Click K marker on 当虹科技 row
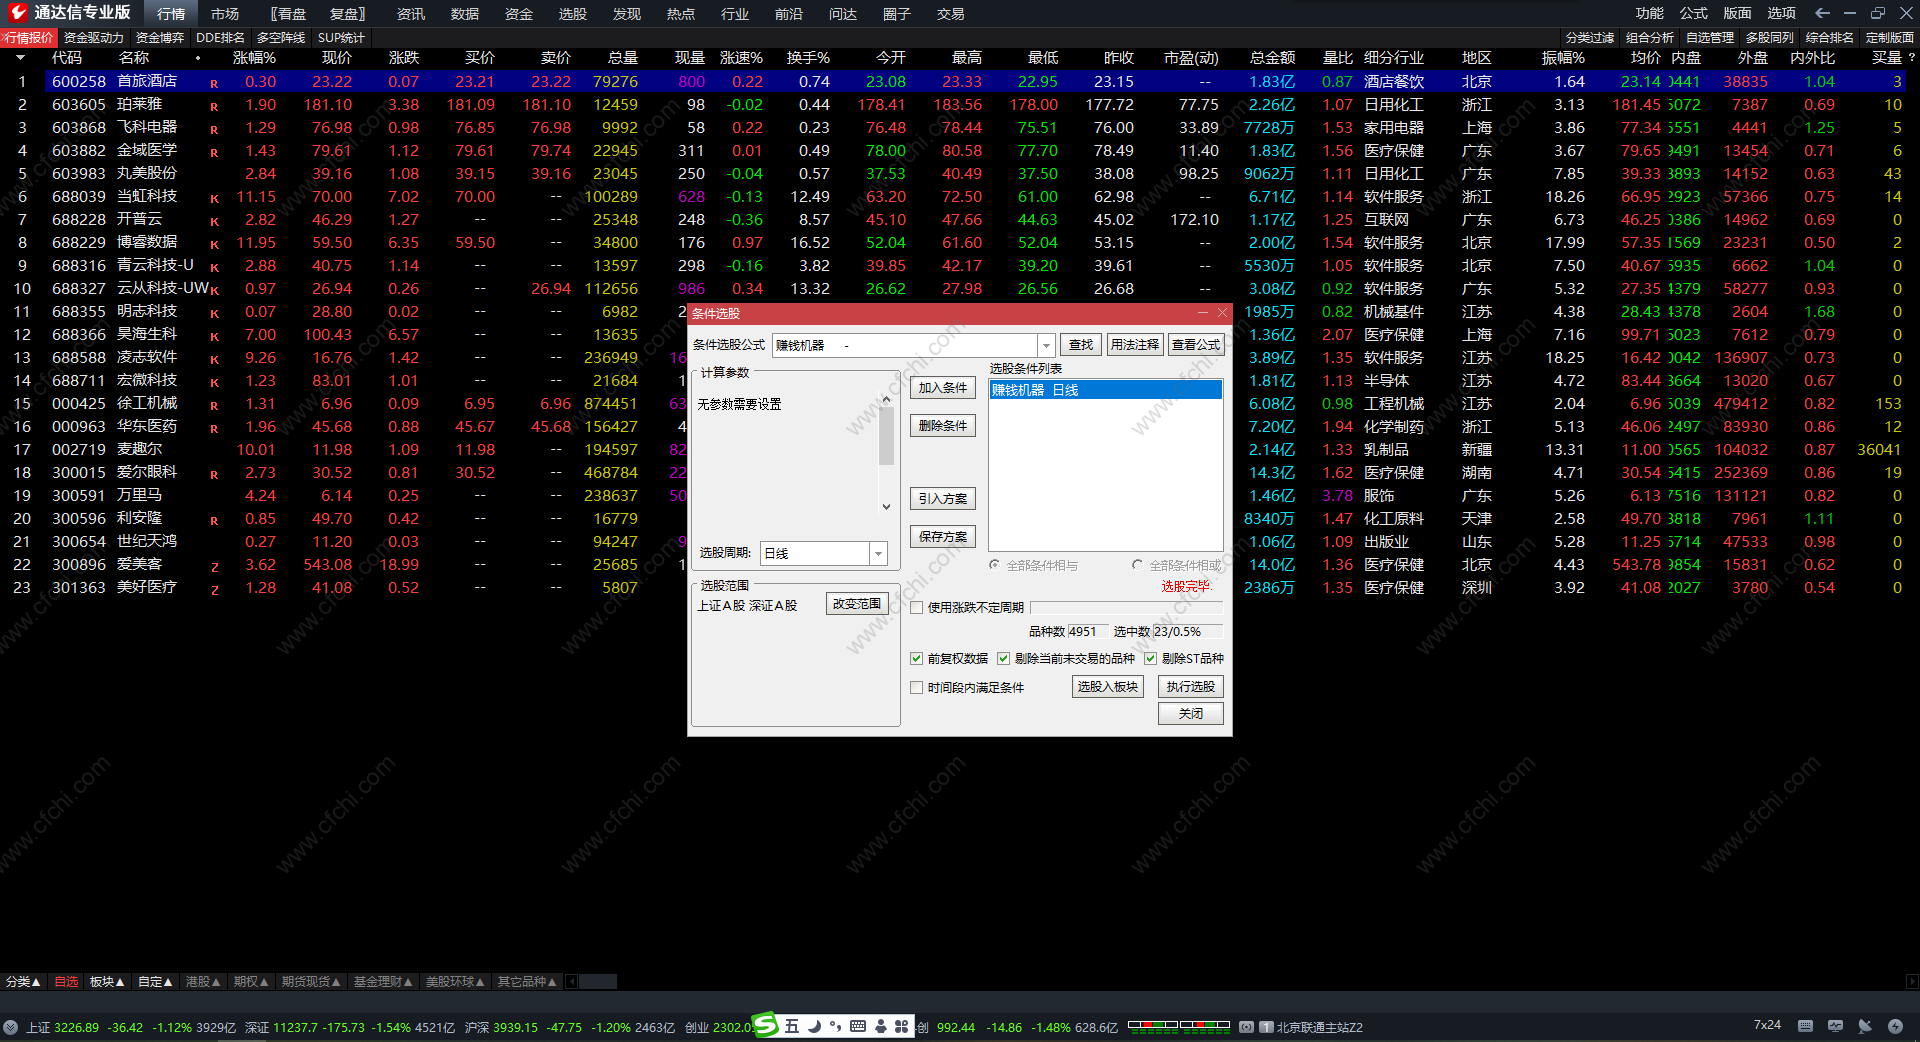This screenshot has height=1042, width=1920. pos(214,198)
